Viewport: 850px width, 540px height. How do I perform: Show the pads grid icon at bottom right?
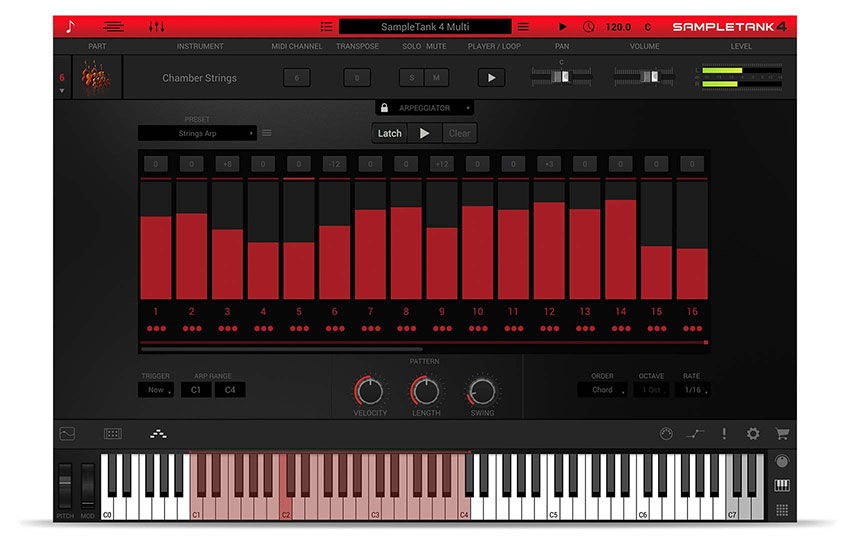coord(782,510)
